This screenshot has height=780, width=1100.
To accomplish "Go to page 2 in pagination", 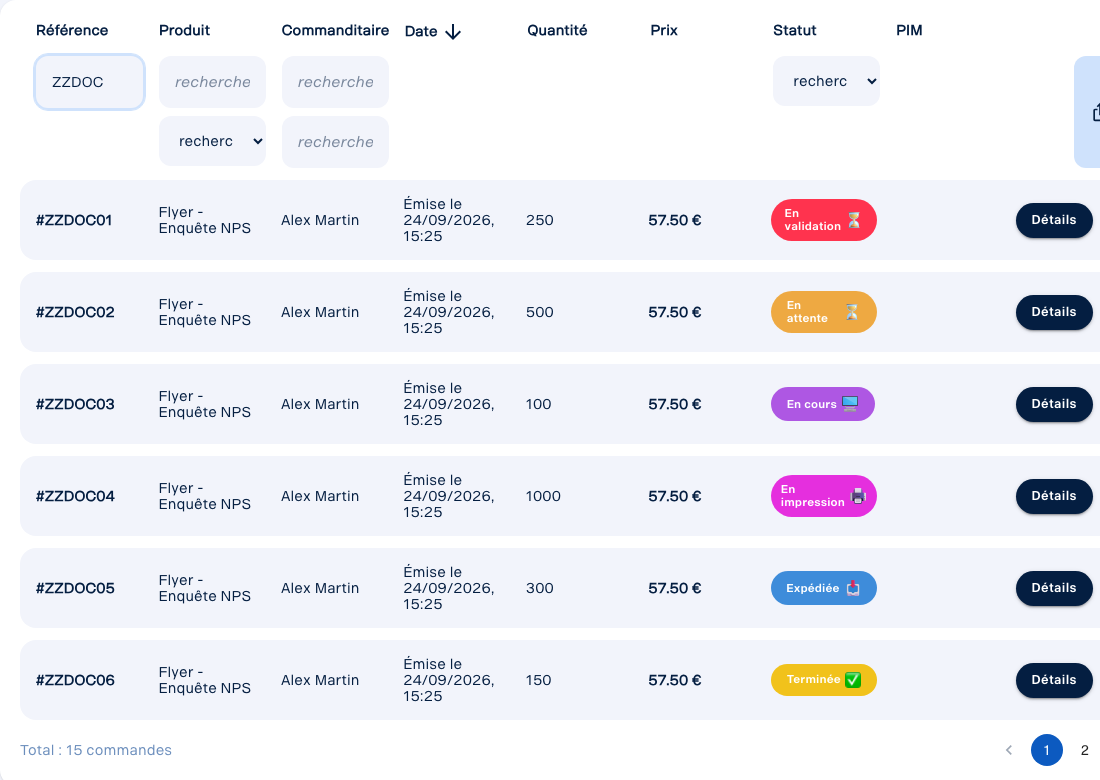I will (1085, 750).
